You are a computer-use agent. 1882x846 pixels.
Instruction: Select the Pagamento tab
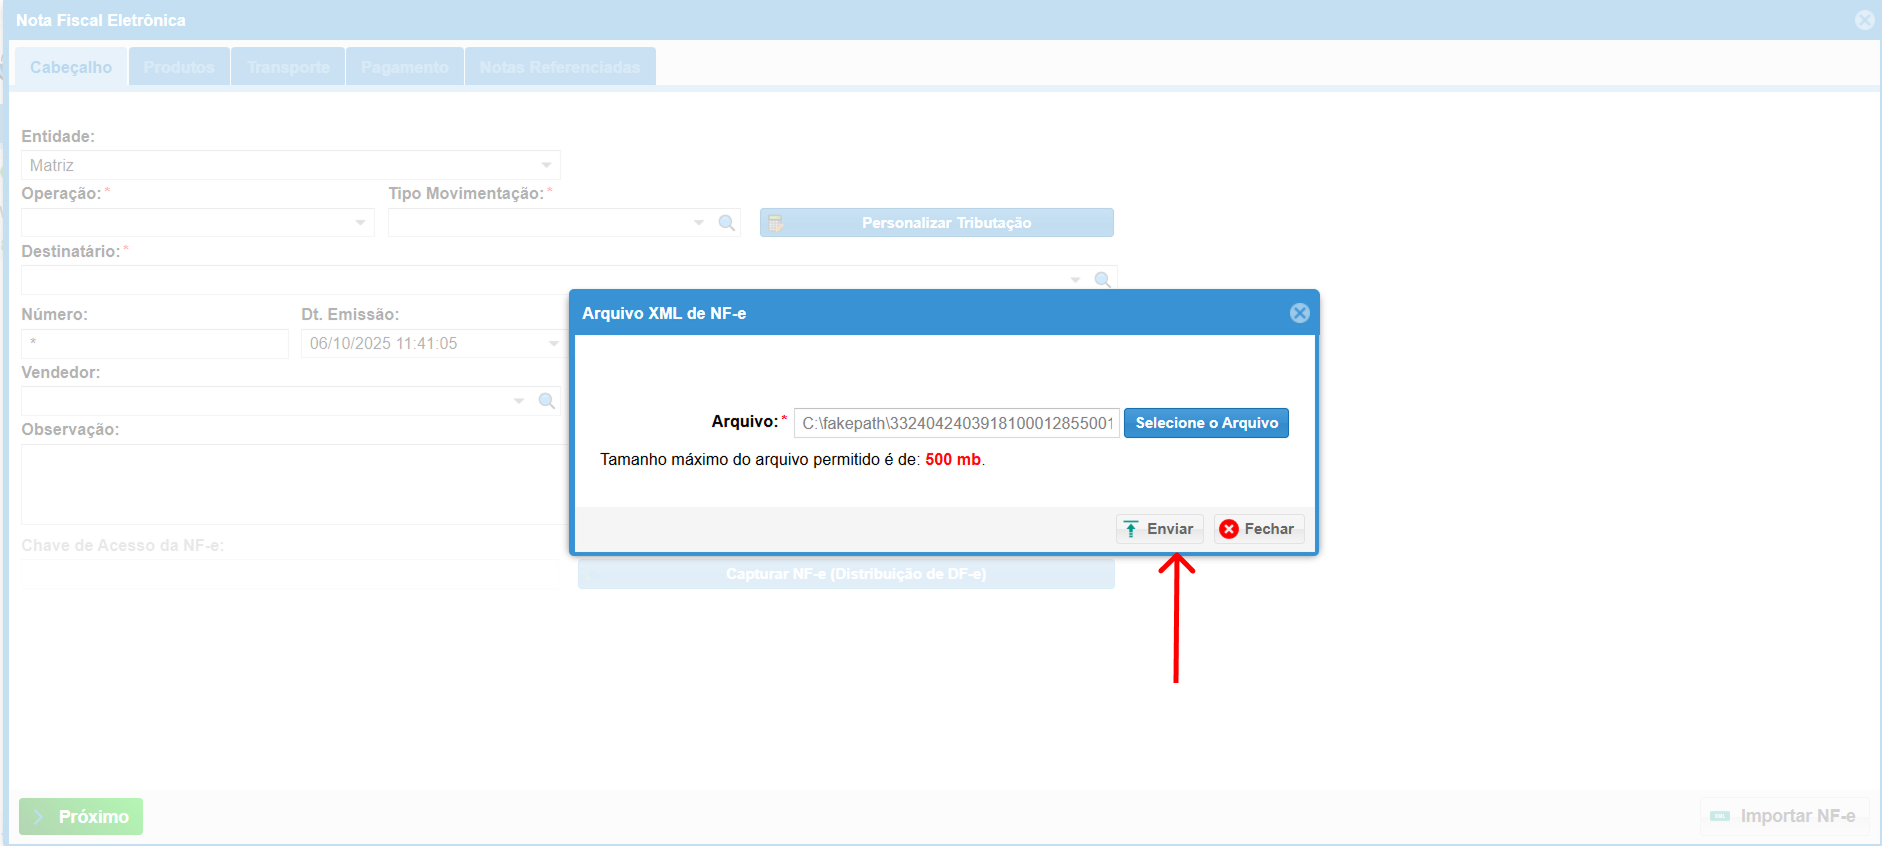pyautogui.click(x=404, y=67)
